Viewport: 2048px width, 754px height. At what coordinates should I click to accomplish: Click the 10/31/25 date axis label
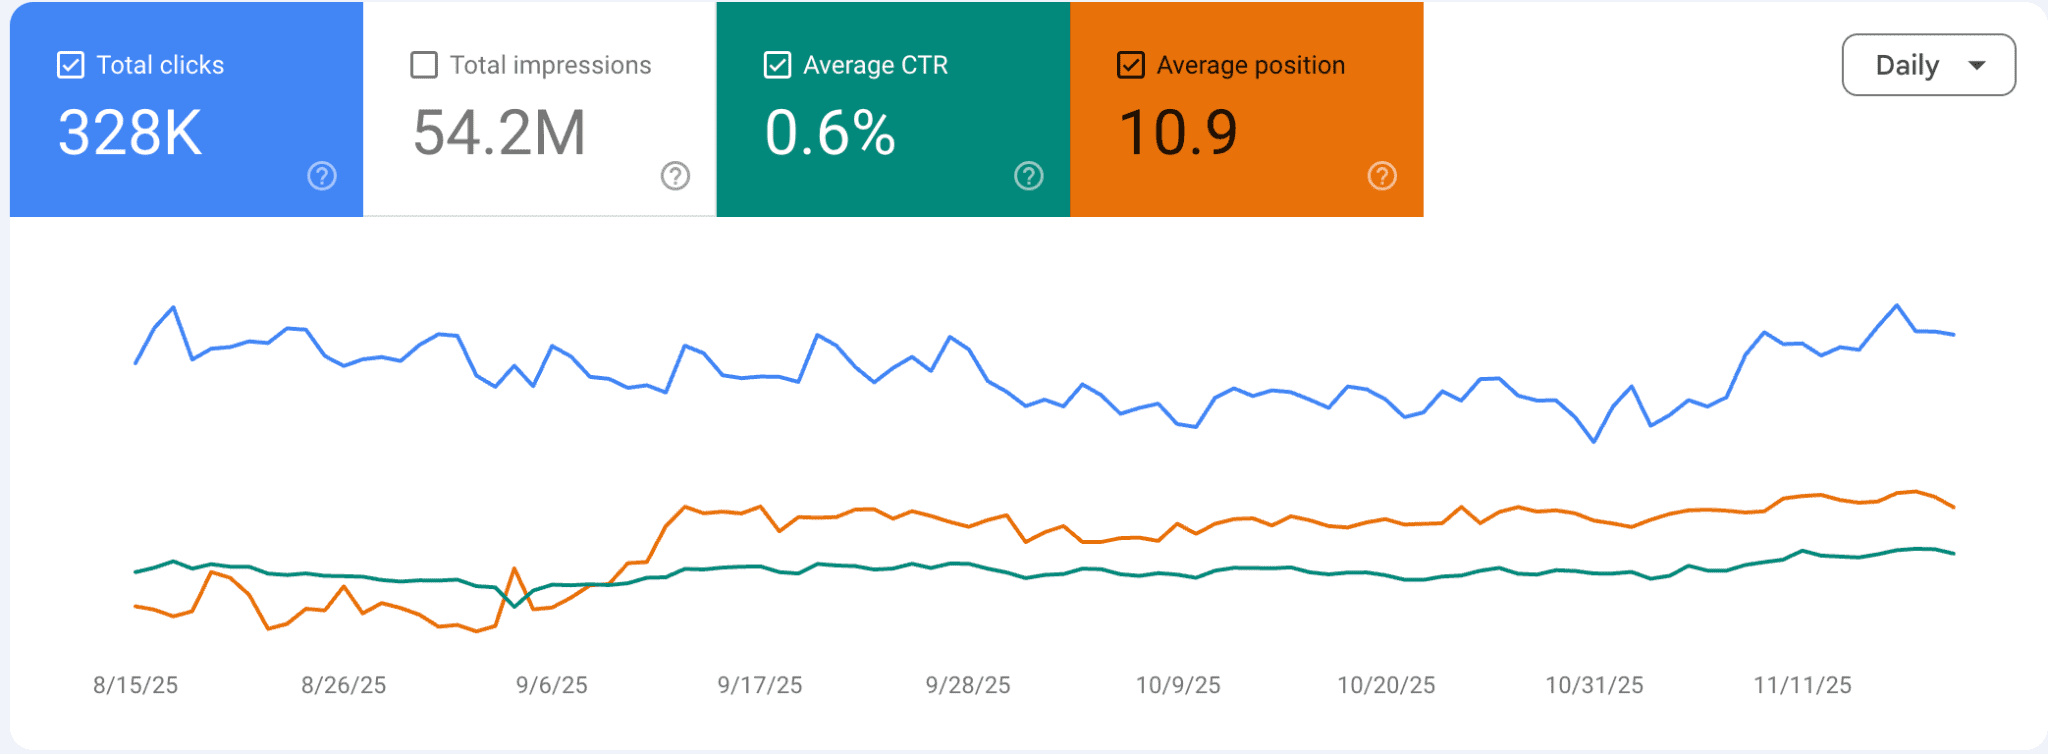coord(1594,685)
